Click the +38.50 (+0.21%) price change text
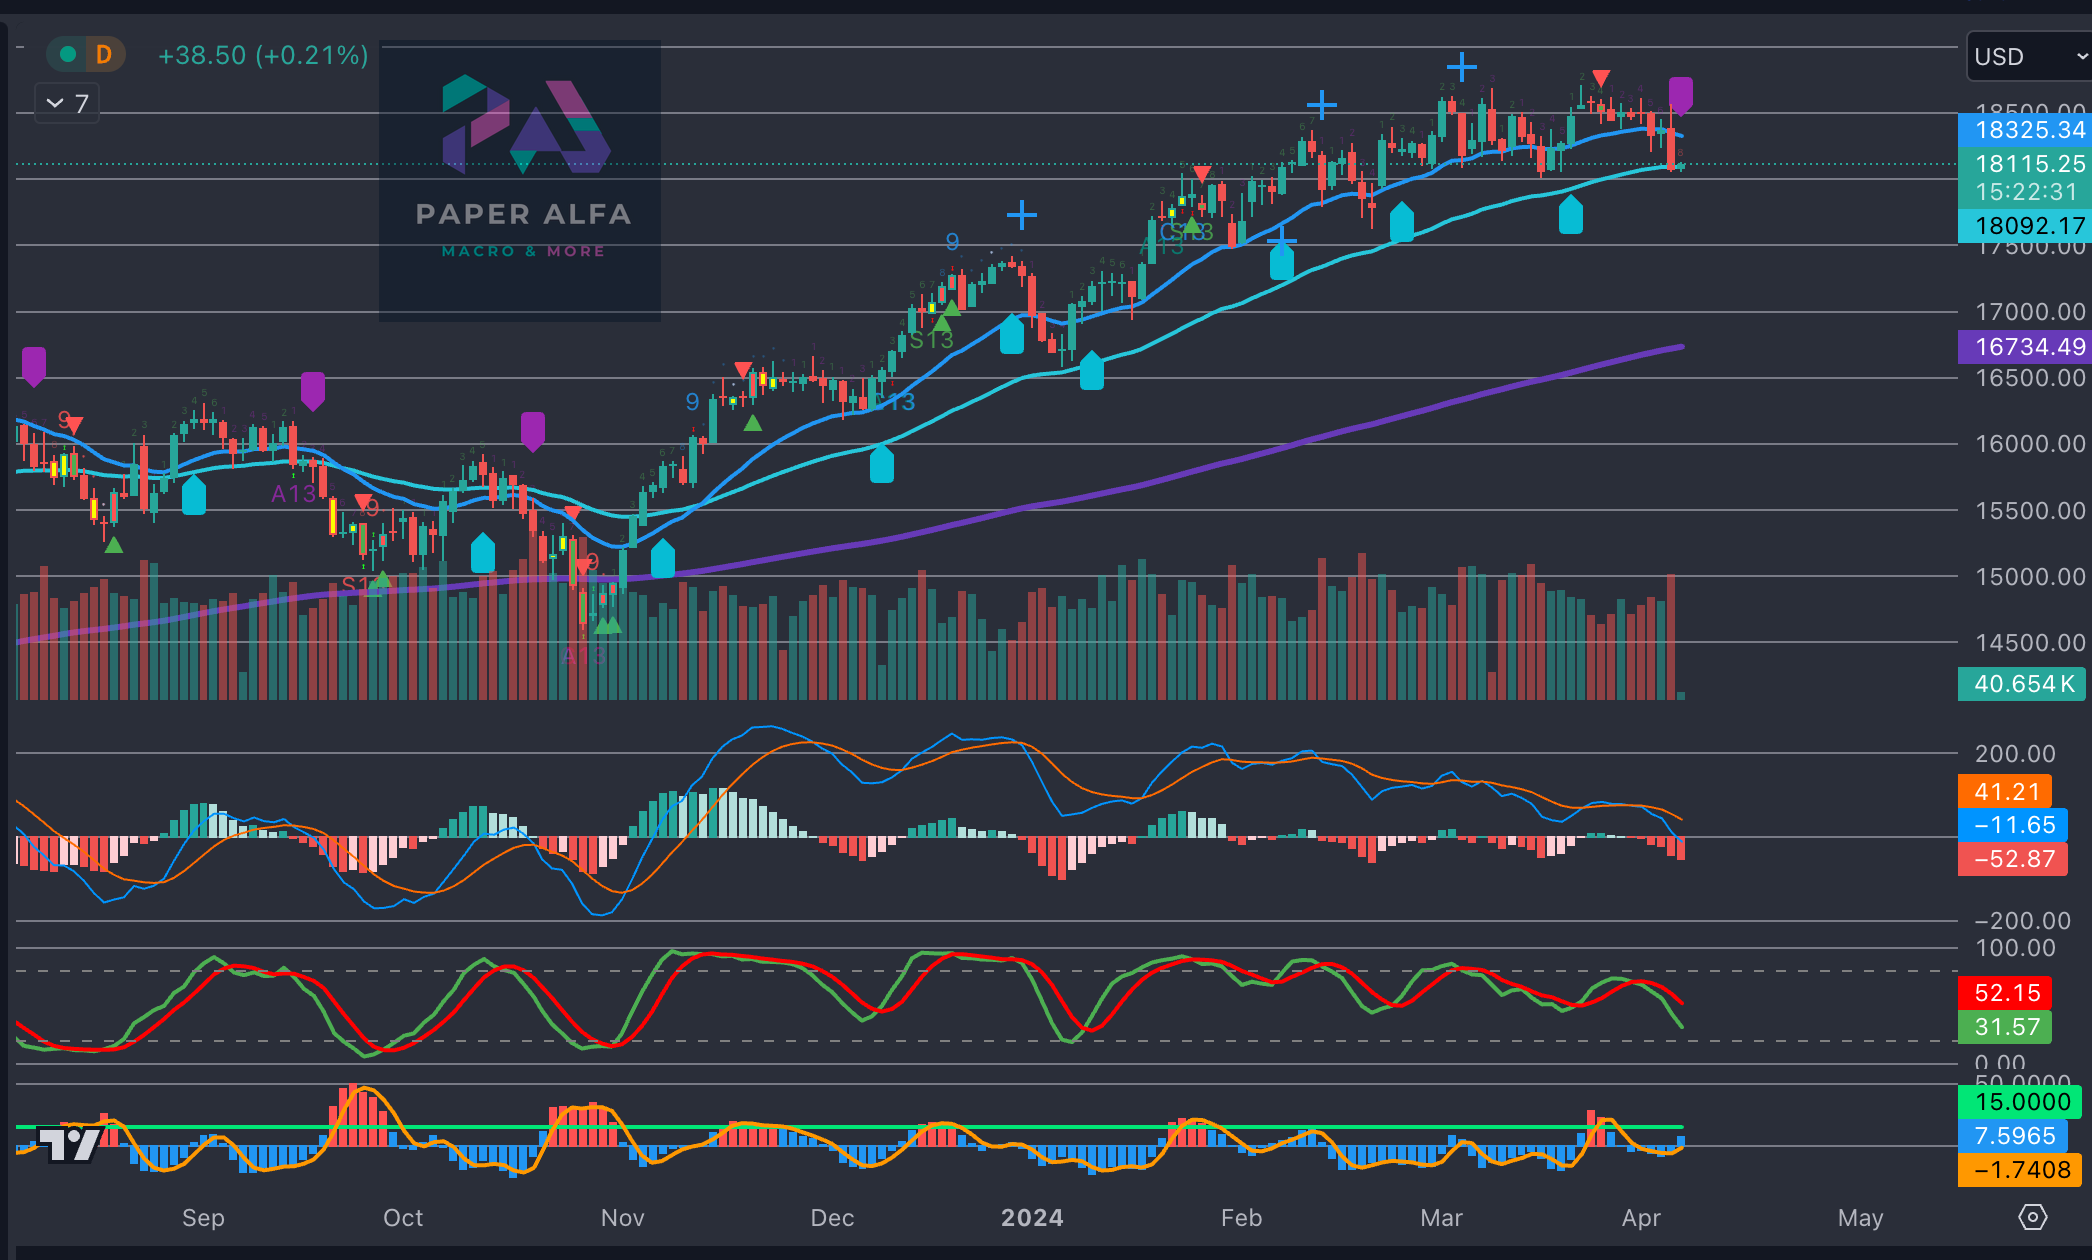The width and height of the screenshot is (2092, 1260). pos(263,55)
